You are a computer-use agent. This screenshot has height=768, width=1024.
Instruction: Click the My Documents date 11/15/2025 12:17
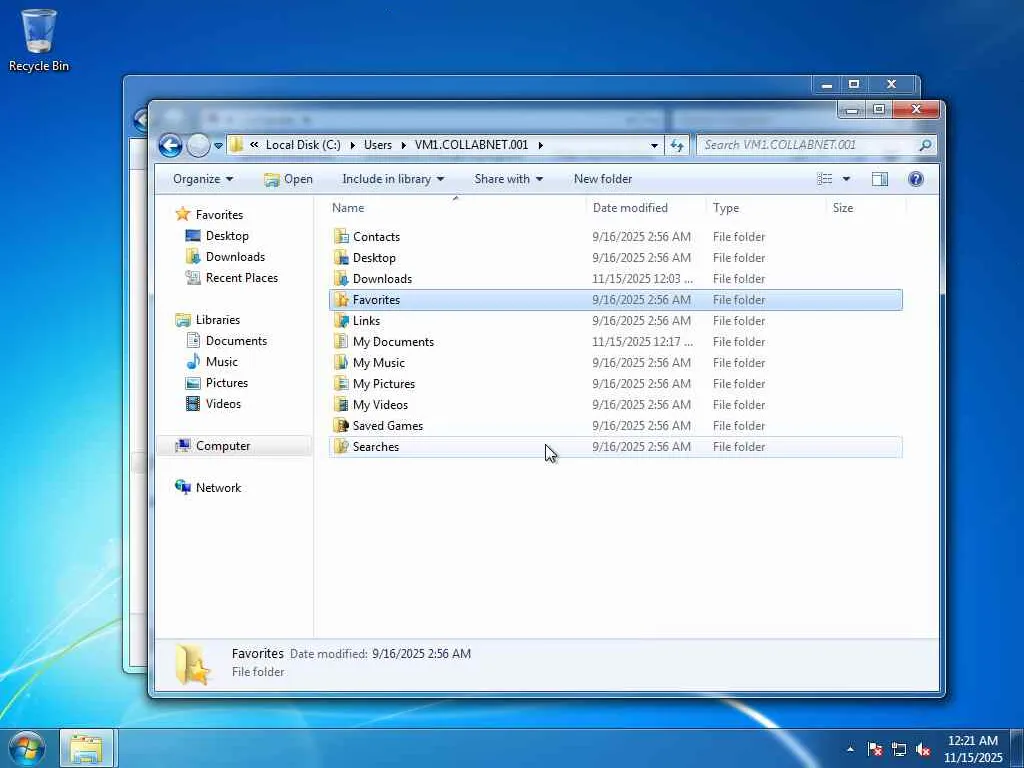(x=642, y=342)
